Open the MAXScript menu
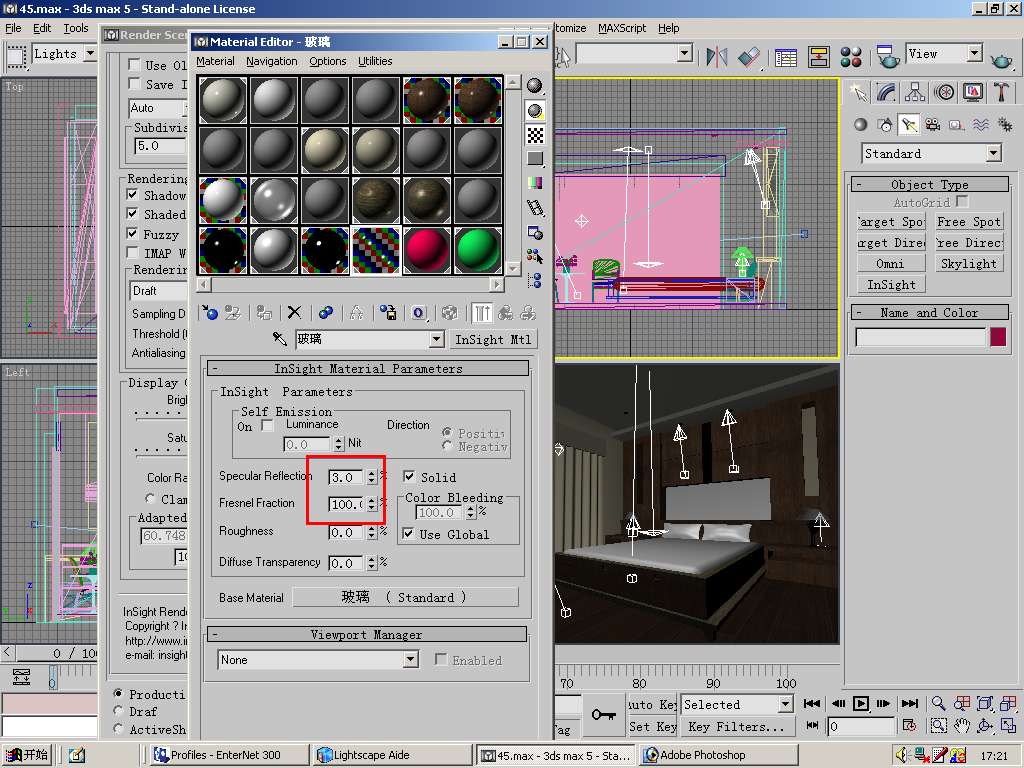1024x768 pixels. [622, 28]
